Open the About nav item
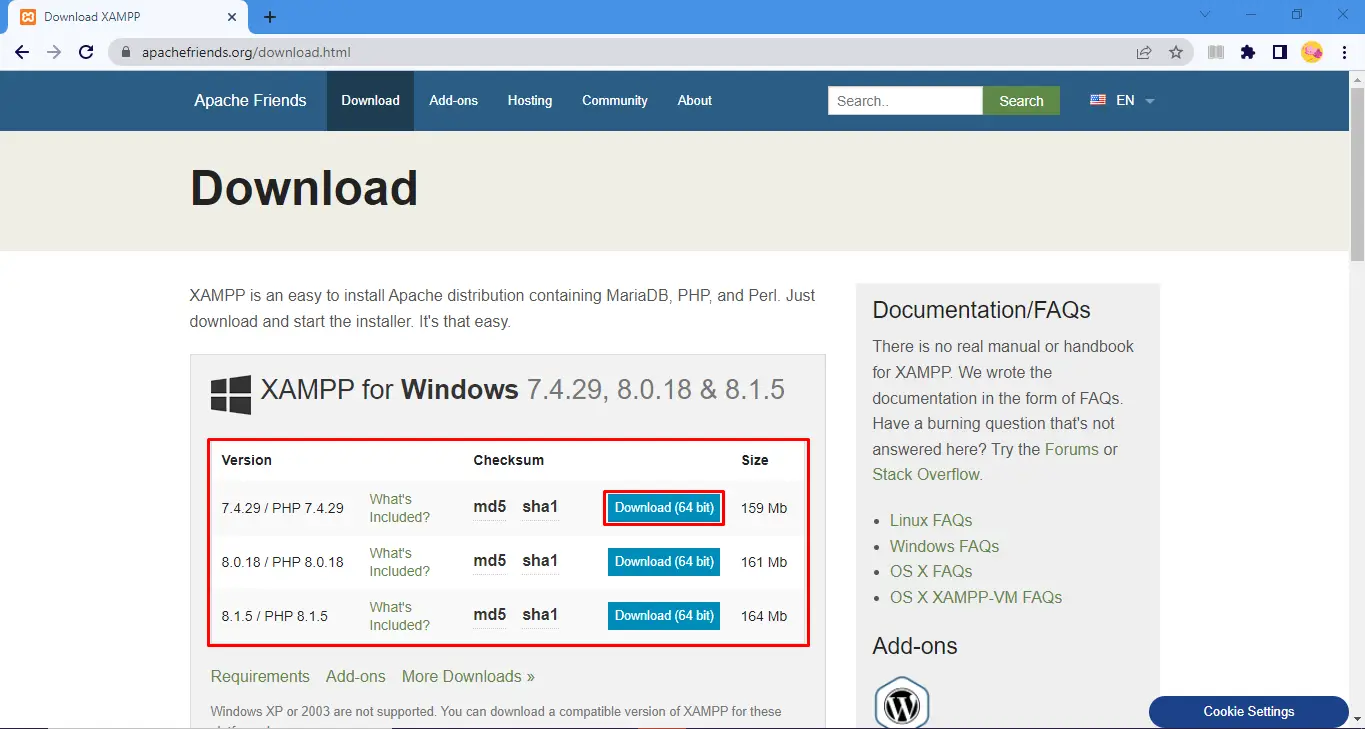This screenshot has width=1365, height=729. tap(695, 101)
